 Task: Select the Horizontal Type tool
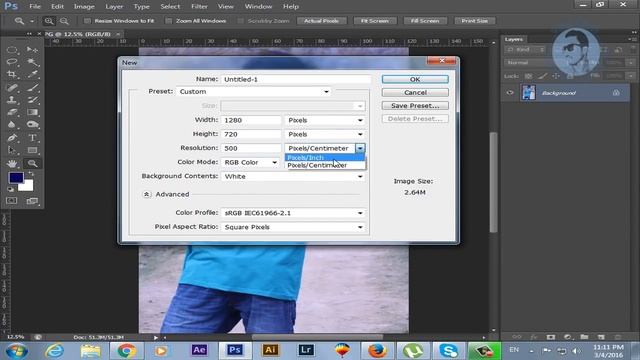32,138
